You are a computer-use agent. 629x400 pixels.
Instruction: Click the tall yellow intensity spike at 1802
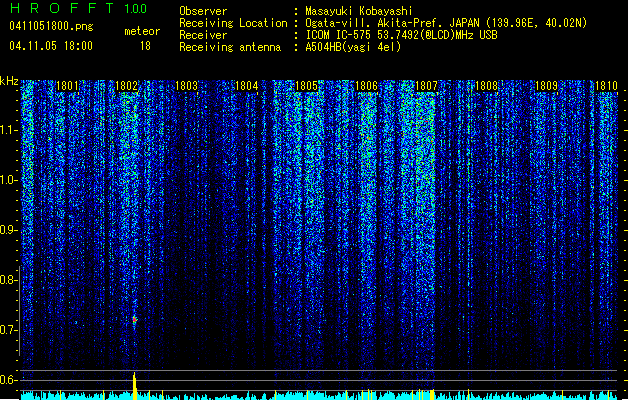[x=135, y=386]
